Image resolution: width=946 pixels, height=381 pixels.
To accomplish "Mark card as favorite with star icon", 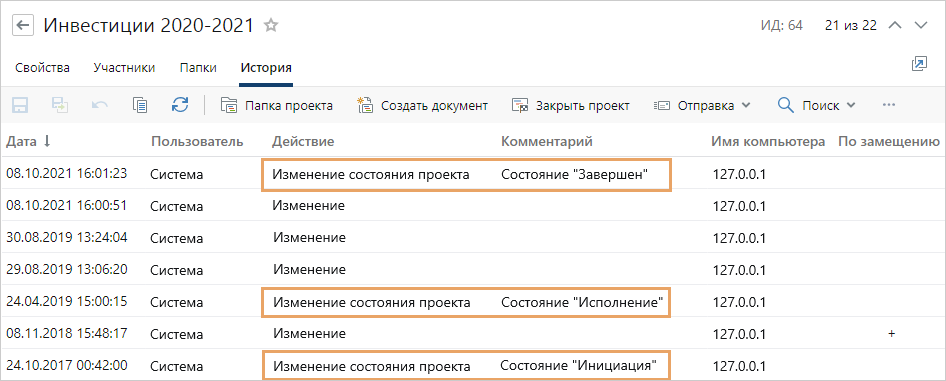I will click(271, 25).
